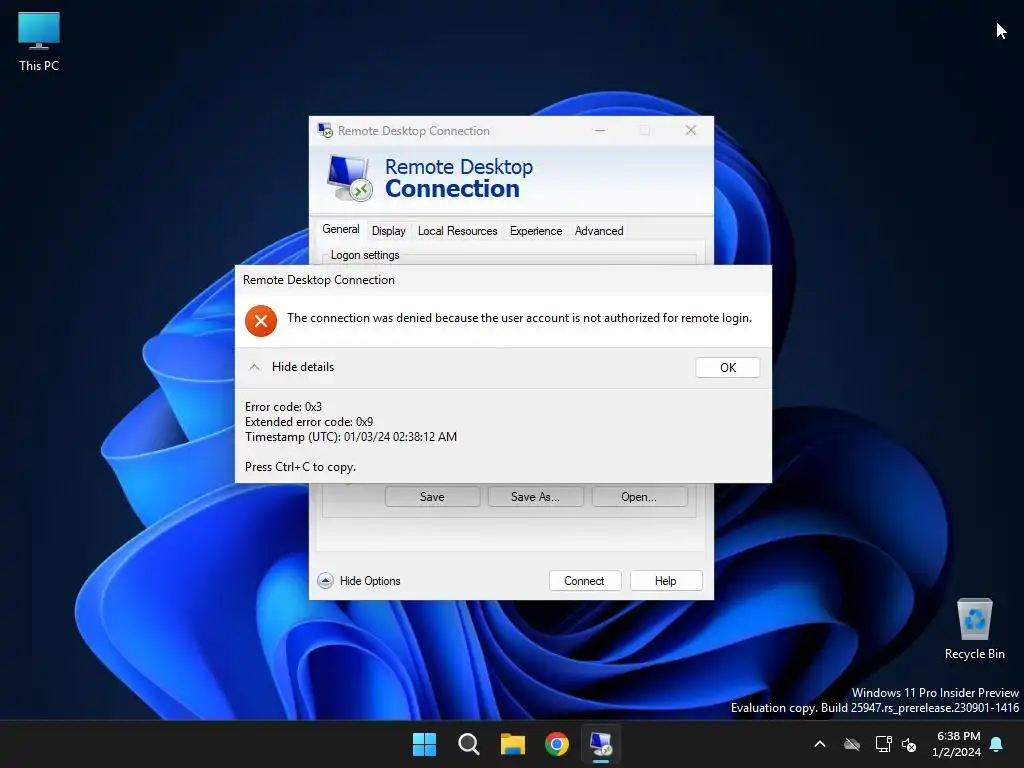Screen dimensions: 1024x768
Task: Click the Press Ctrl+C to copy text
Action: (x=300, y=467)
